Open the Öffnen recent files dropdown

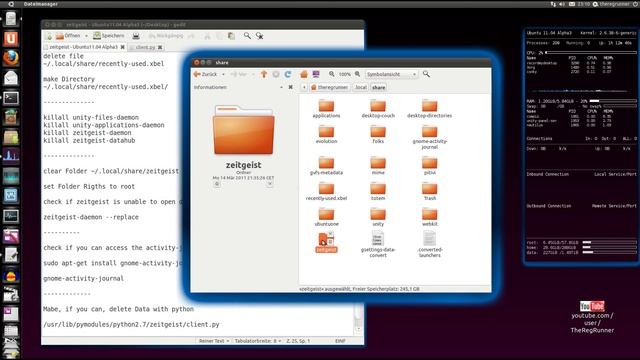pyautogui.click(x=86, y=36)
